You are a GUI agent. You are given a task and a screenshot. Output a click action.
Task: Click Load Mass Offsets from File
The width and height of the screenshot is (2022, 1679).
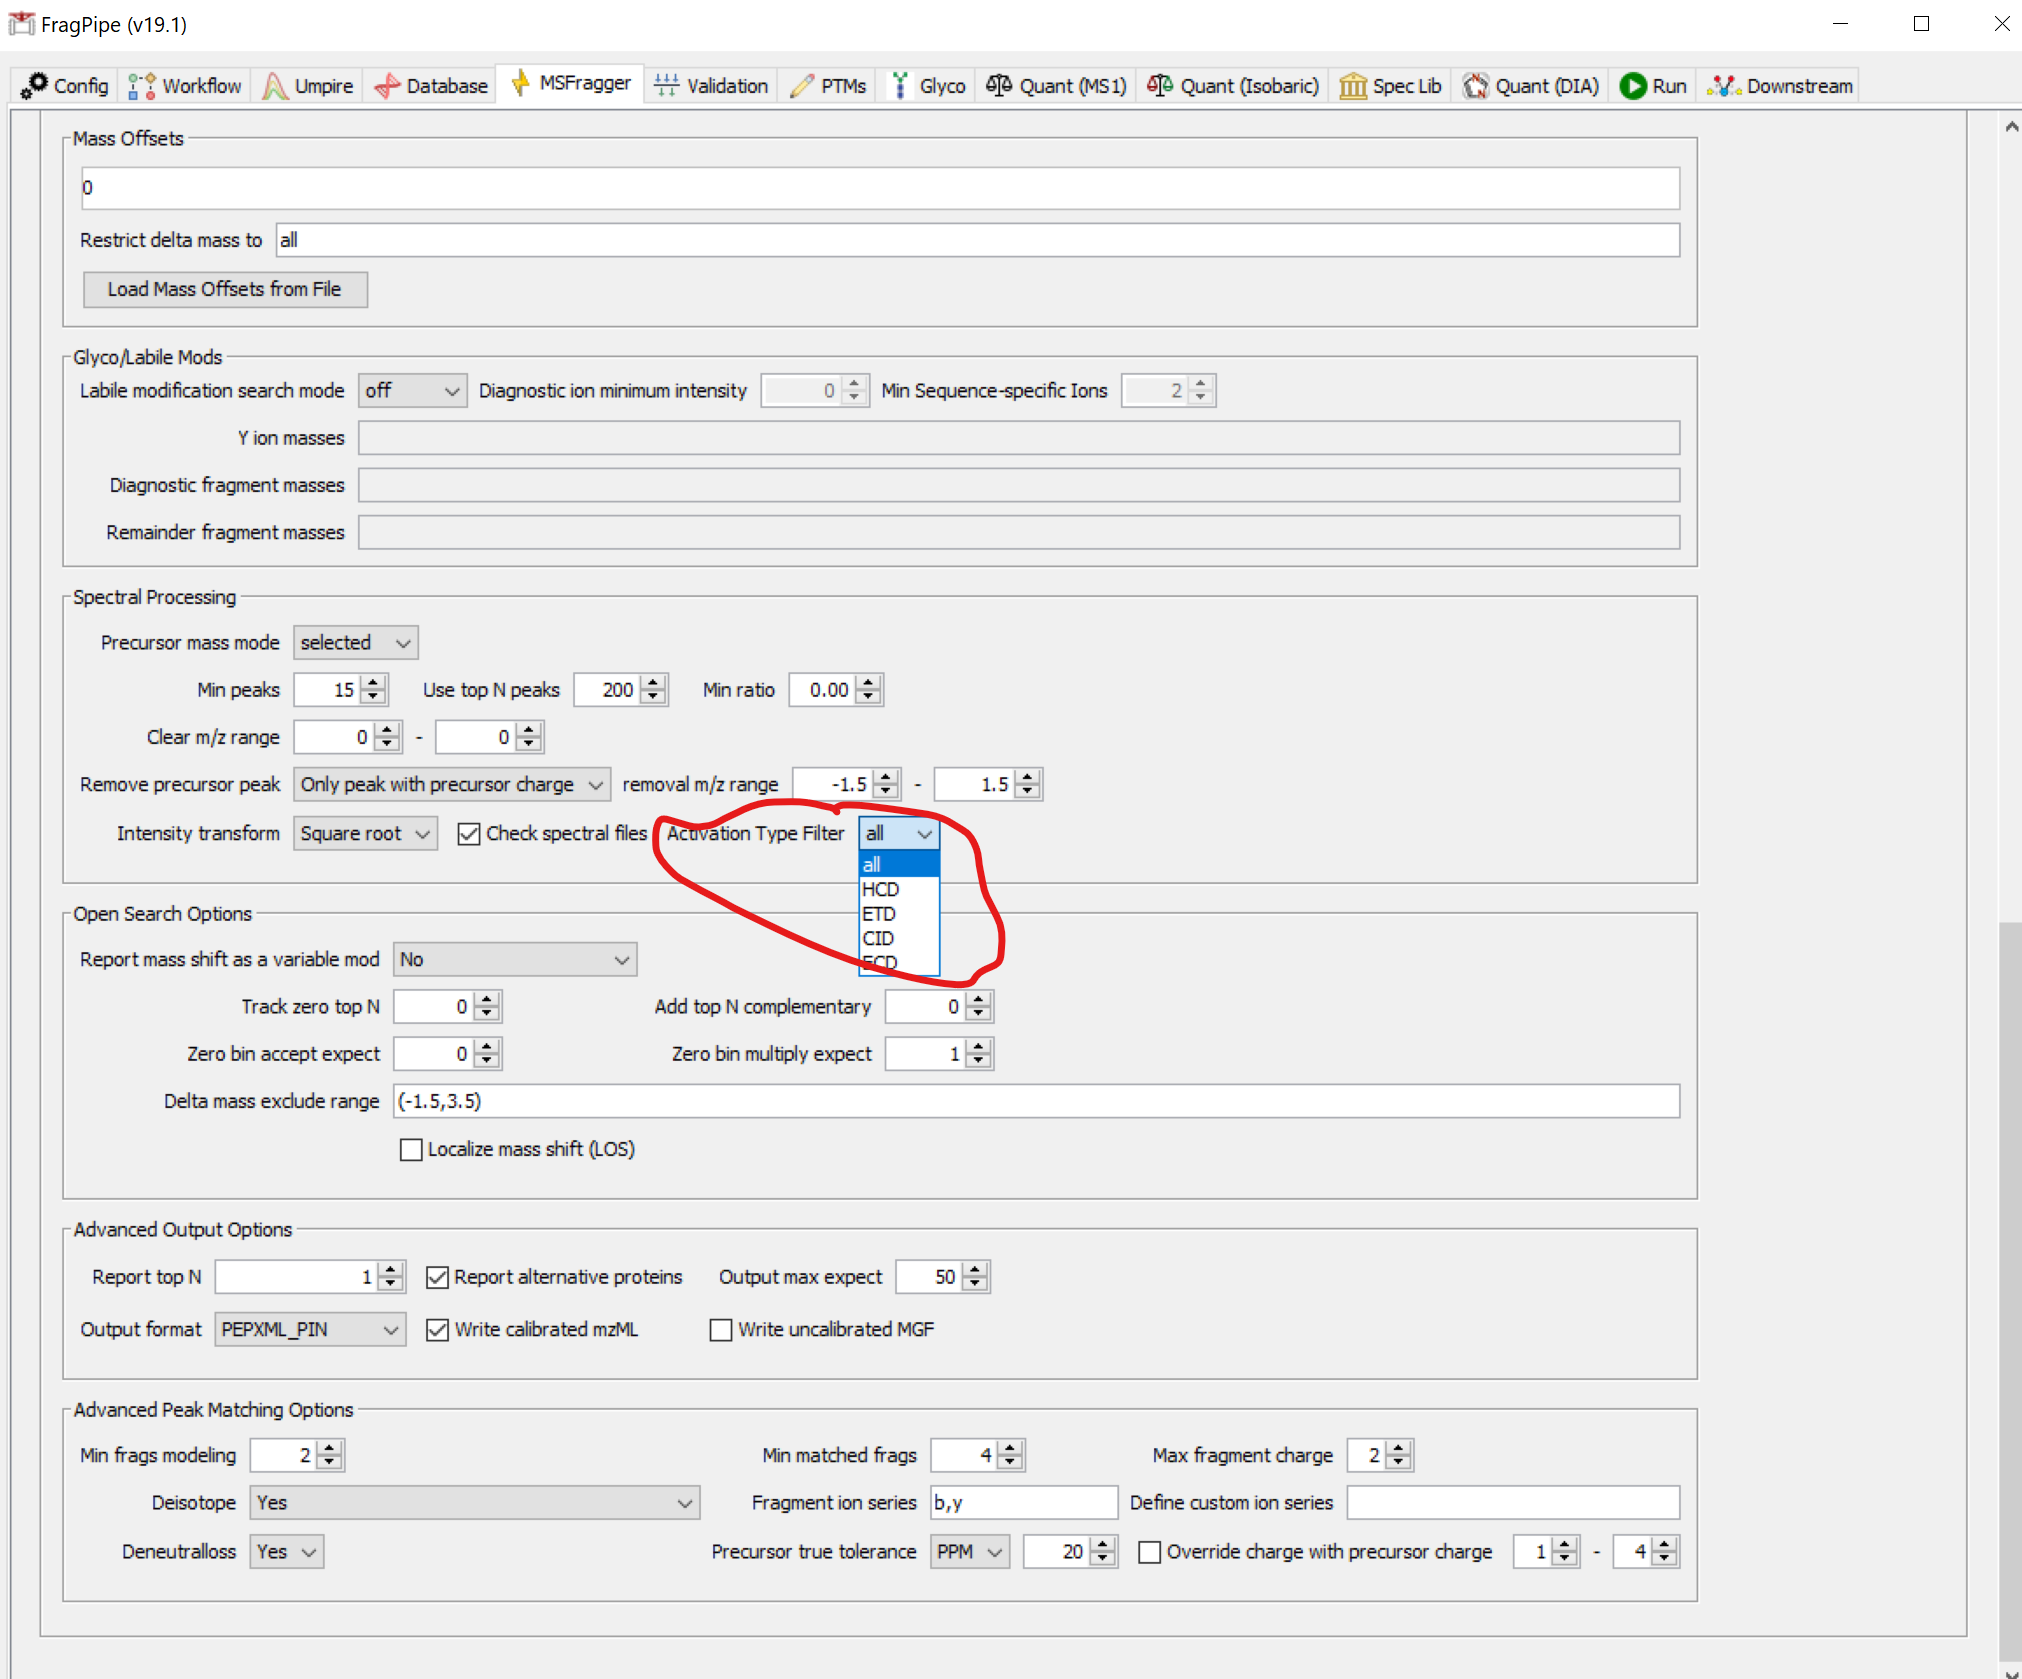[225, 289]
